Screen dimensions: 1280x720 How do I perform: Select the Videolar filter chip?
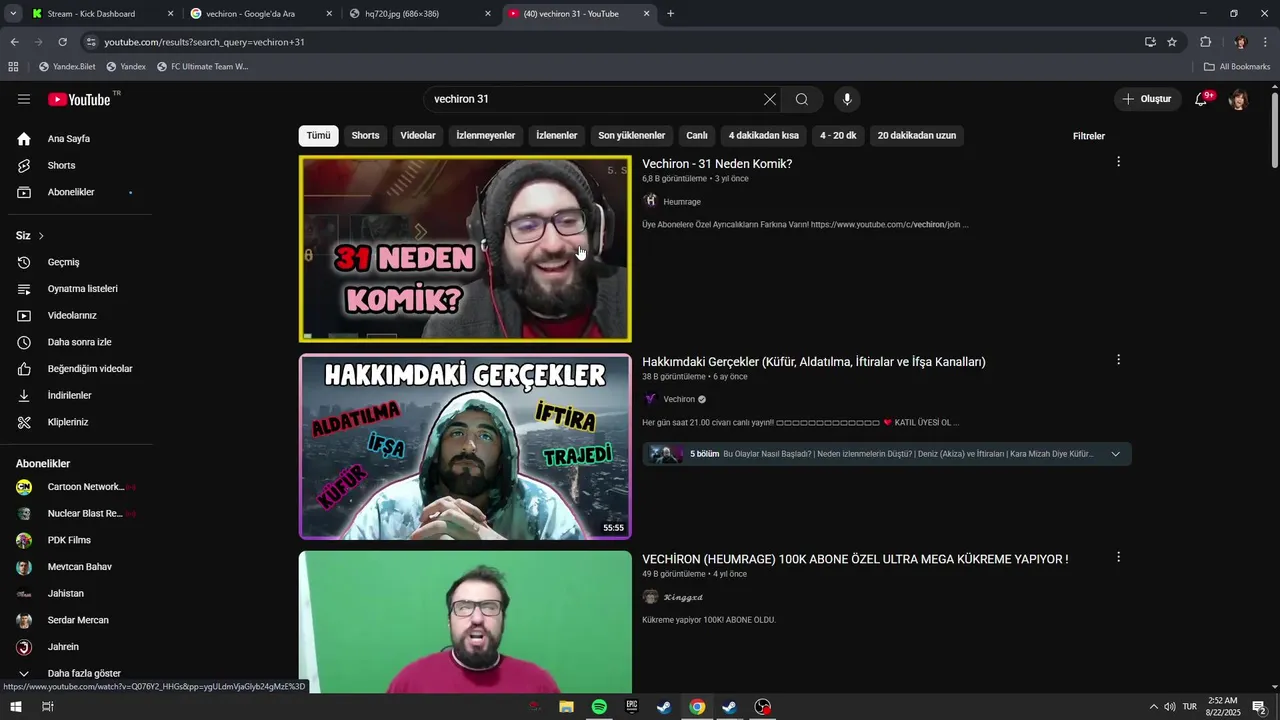coord(418,136)
